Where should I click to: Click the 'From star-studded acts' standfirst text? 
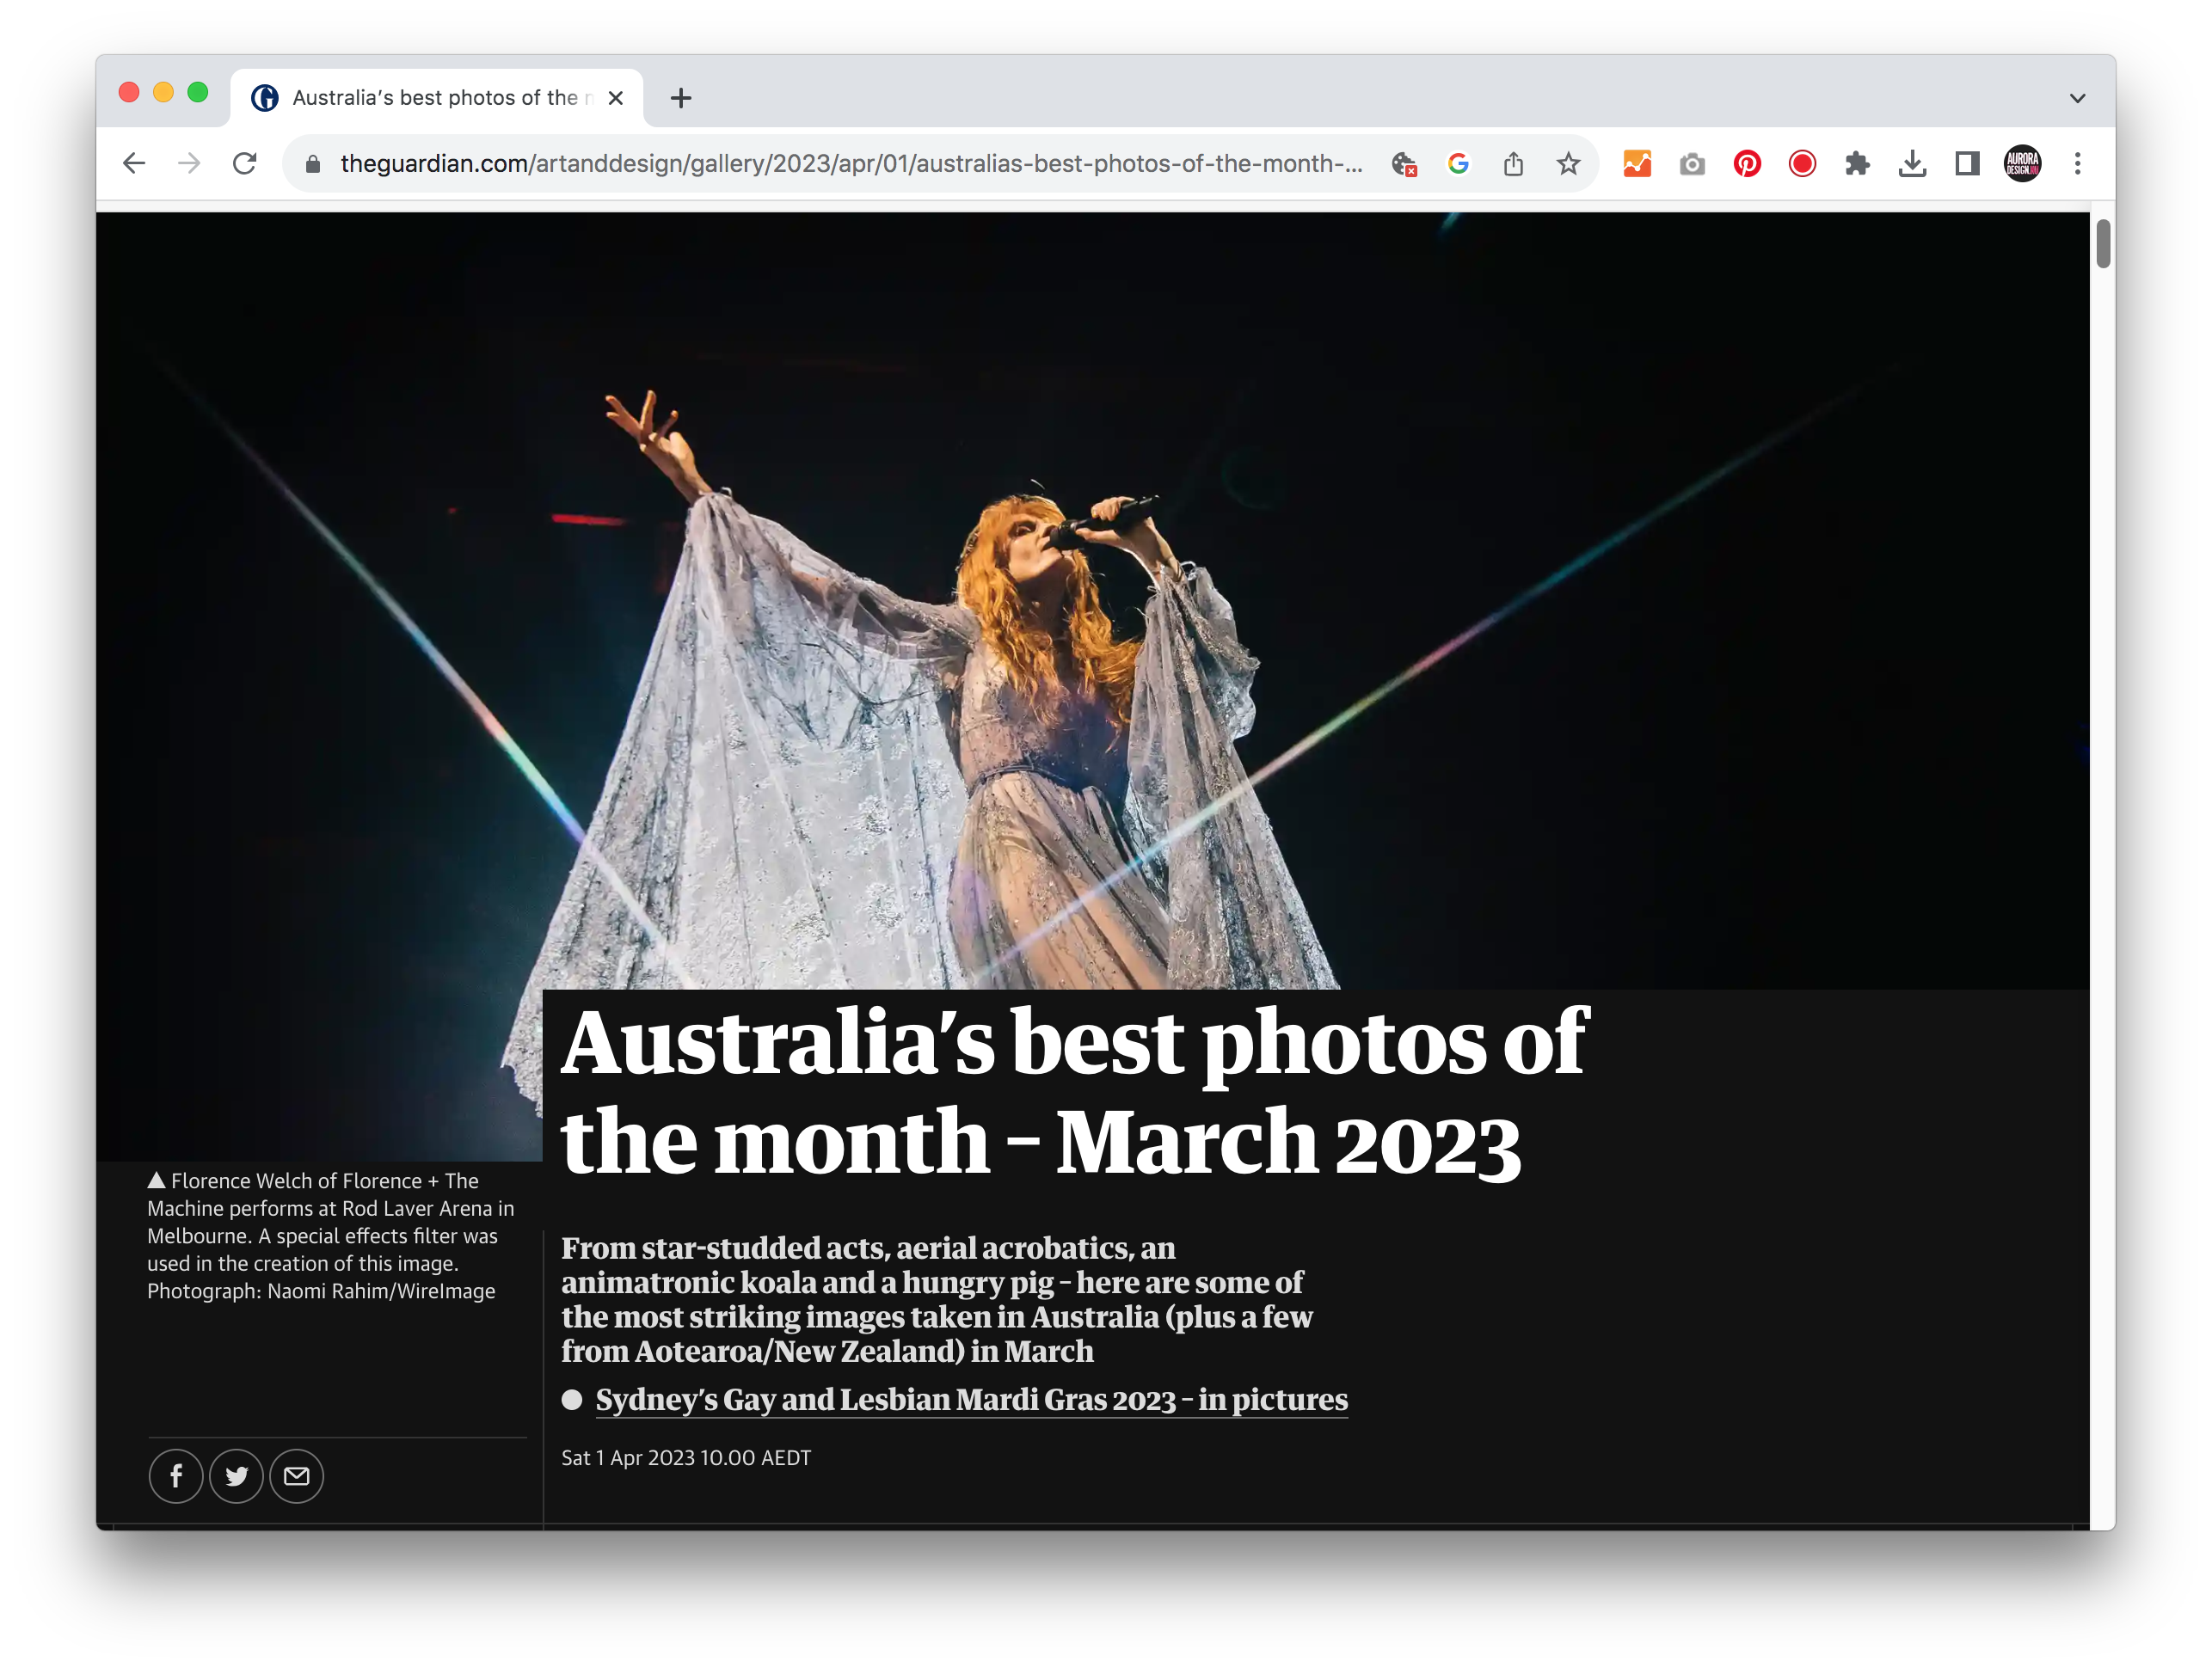937,1300
